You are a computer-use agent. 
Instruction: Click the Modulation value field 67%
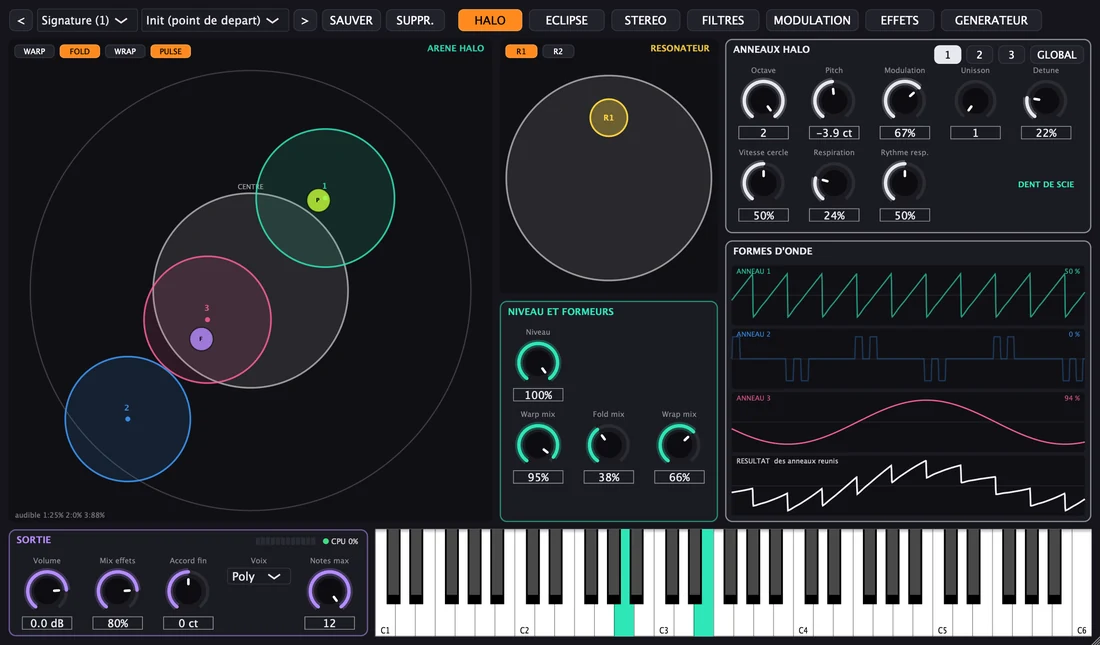pyautogui.click(x=904, y=133)
